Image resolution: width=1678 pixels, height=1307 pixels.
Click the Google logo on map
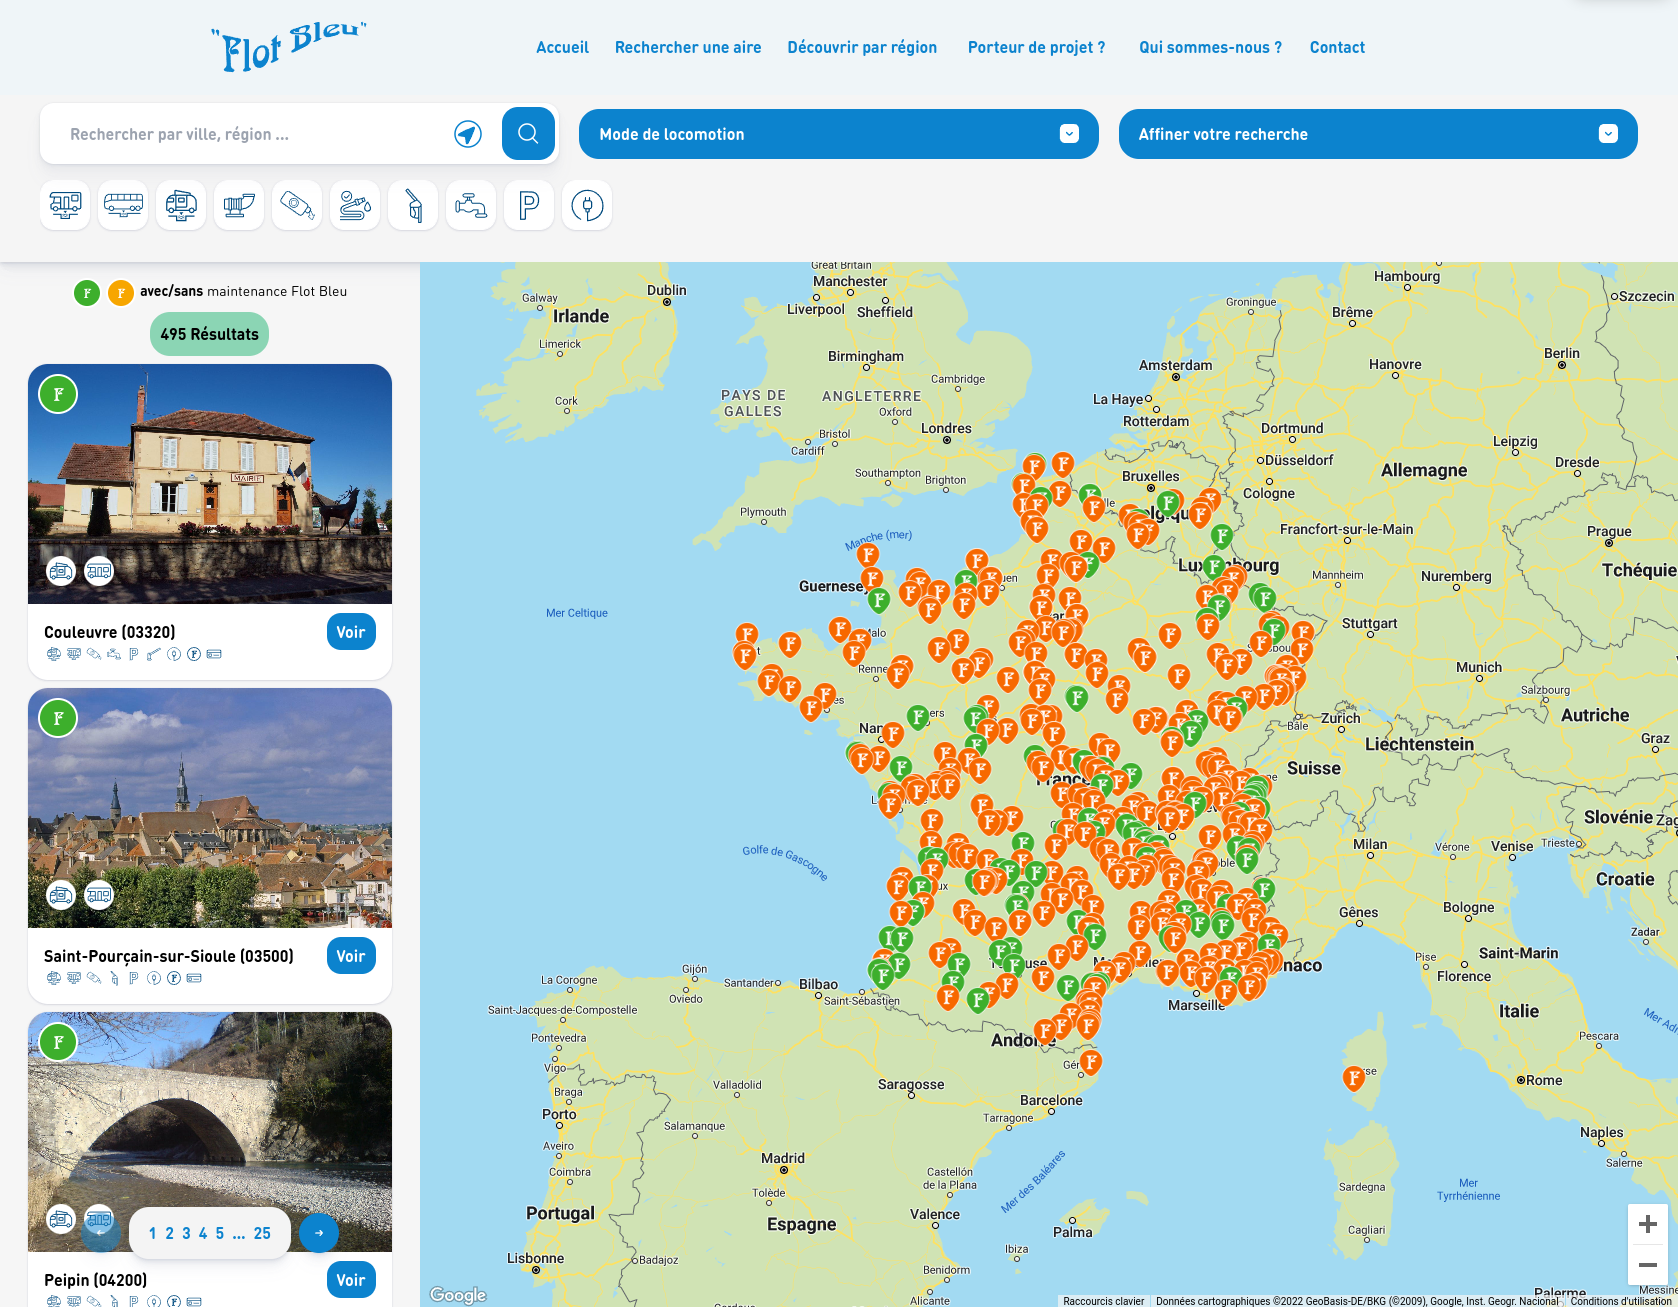pos(458,1295)
